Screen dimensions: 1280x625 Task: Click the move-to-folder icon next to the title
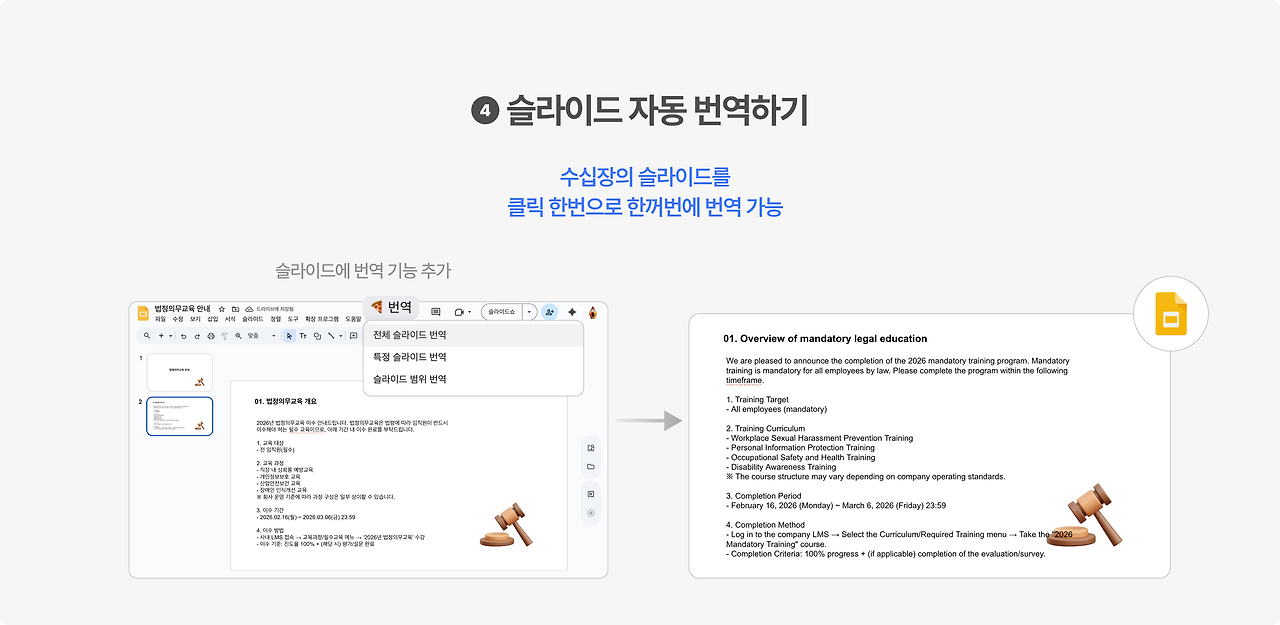[235, 309]
